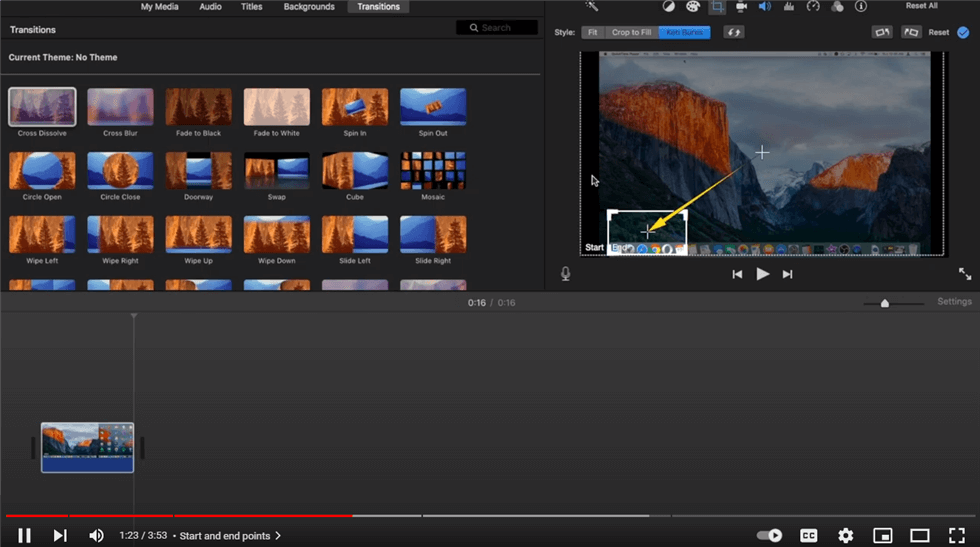The height and width of the screenshot is (547, 980).
Task: Open the stabilization camera icon
Action: click(741, 6)
